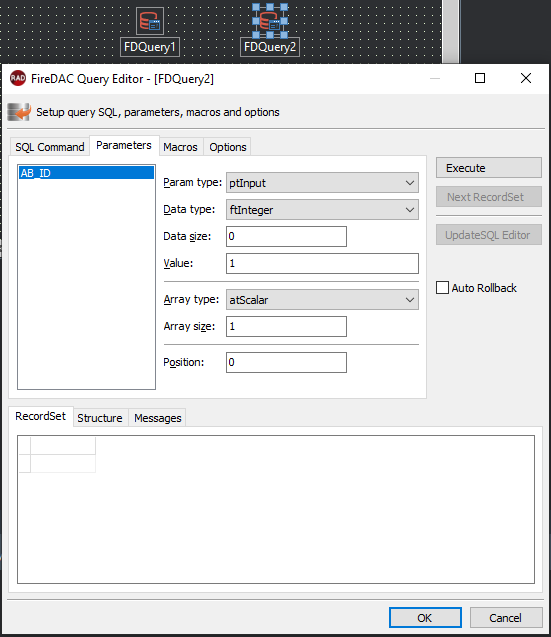The image size is (551, 637).
Task: Confirm changes with the OK button
Action: 425,618
